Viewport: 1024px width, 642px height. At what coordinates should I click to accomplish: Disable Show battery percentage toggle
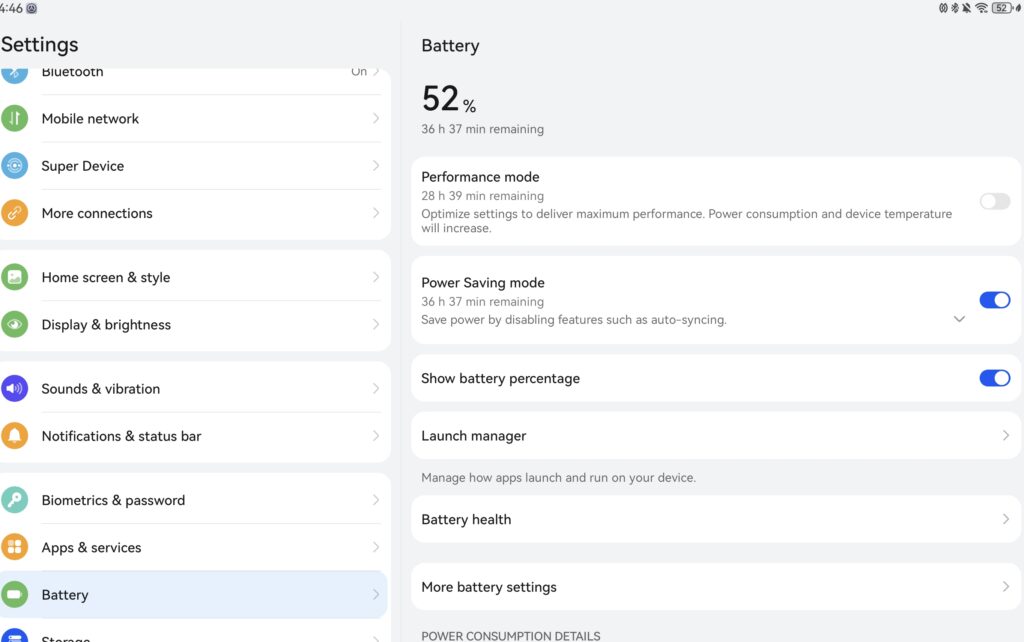tap(994, 378)
